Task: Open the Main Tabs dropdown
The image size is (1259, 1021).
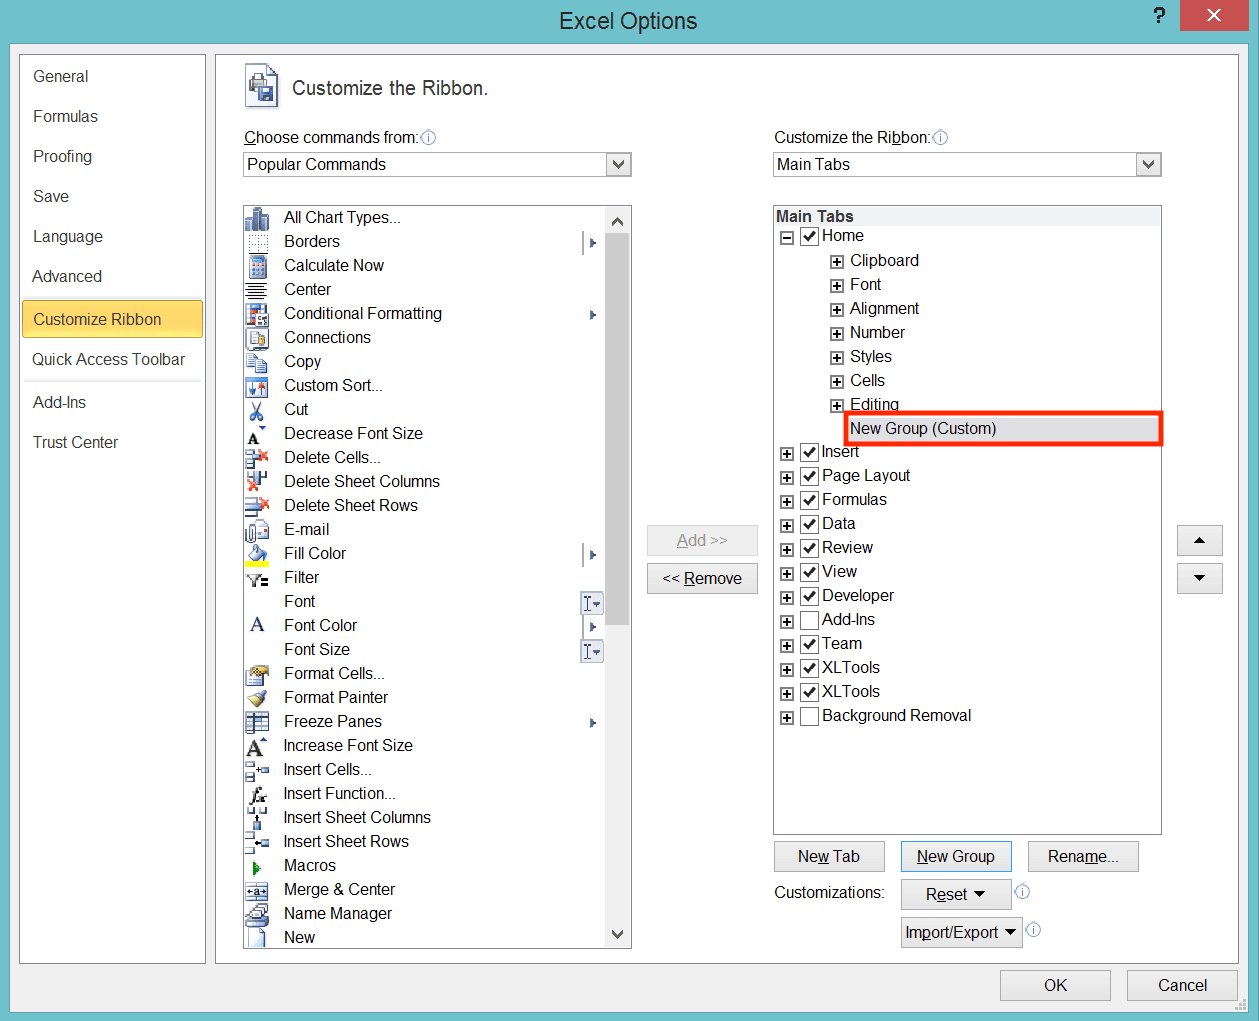Action: point(1149,165)
